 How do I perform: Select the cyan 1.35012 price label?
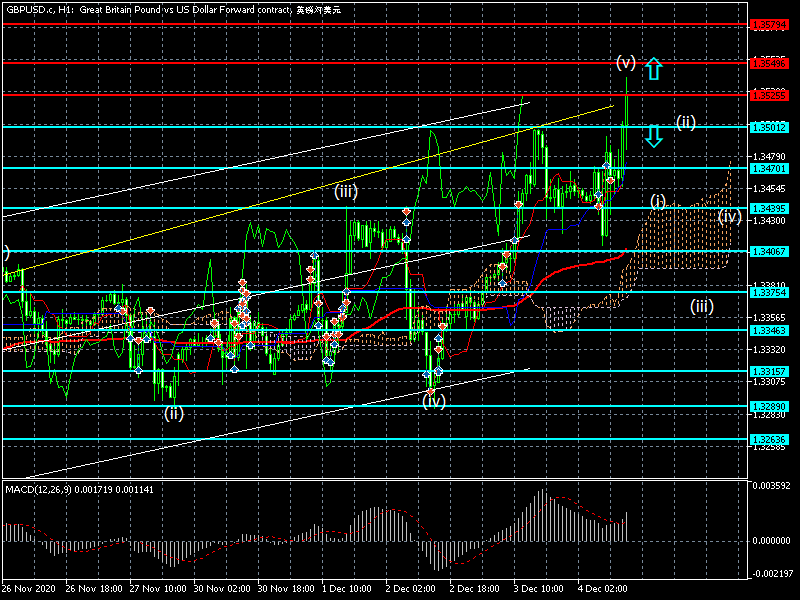(769, 128)
